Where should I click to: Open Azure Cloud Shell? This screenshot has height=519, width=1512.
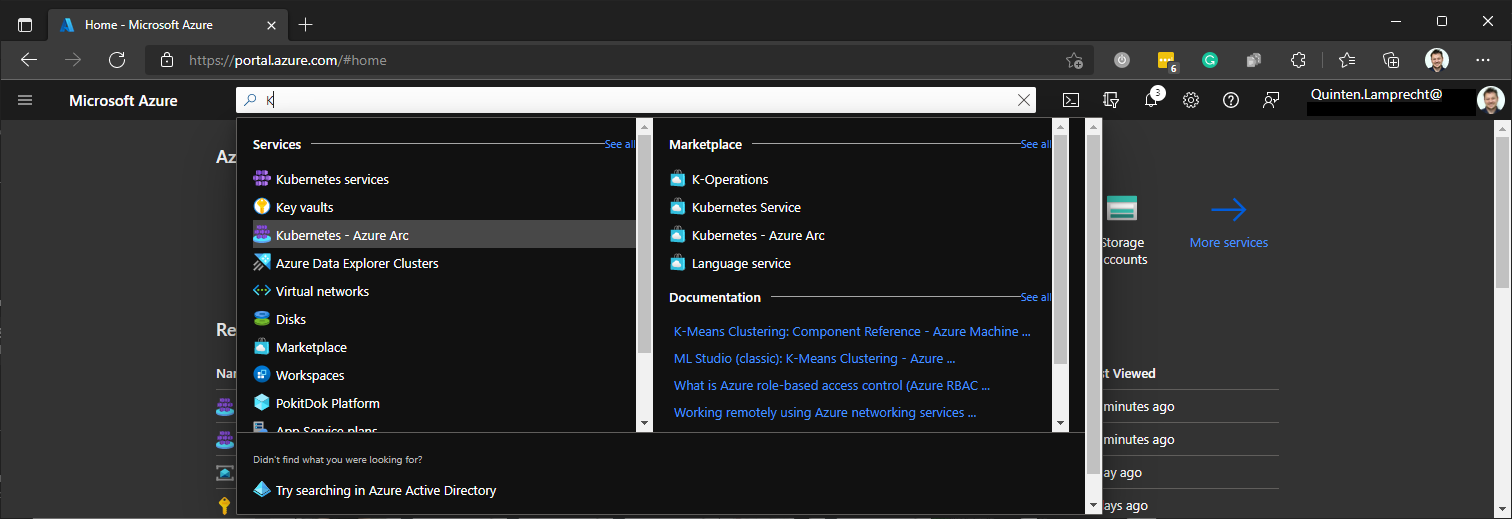[x=1070, y=100]
